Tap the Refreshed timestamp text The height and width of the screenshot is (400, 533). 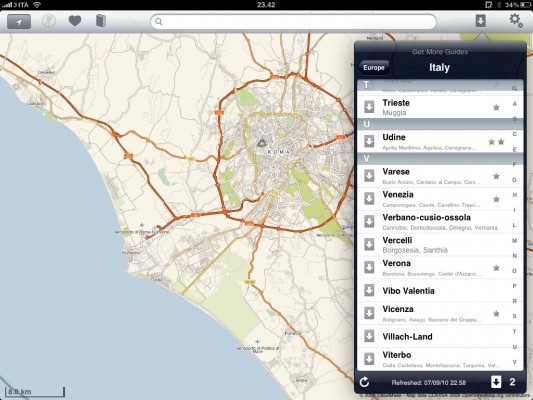[x=429, y=383]
